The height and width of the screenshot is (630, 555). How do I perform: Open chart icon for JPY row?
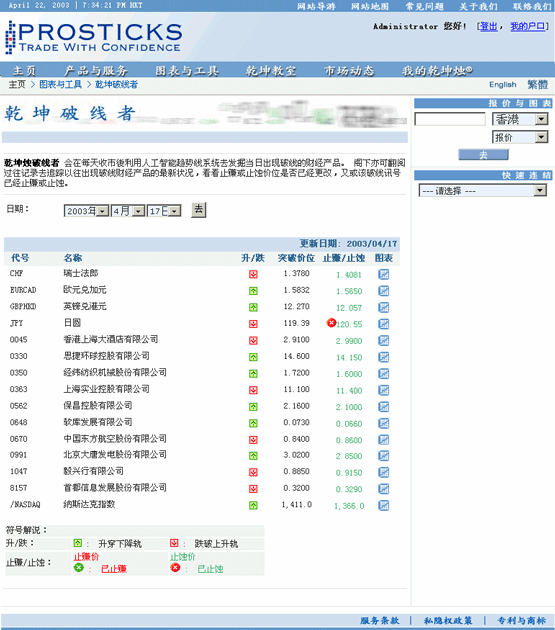point(384,324)
